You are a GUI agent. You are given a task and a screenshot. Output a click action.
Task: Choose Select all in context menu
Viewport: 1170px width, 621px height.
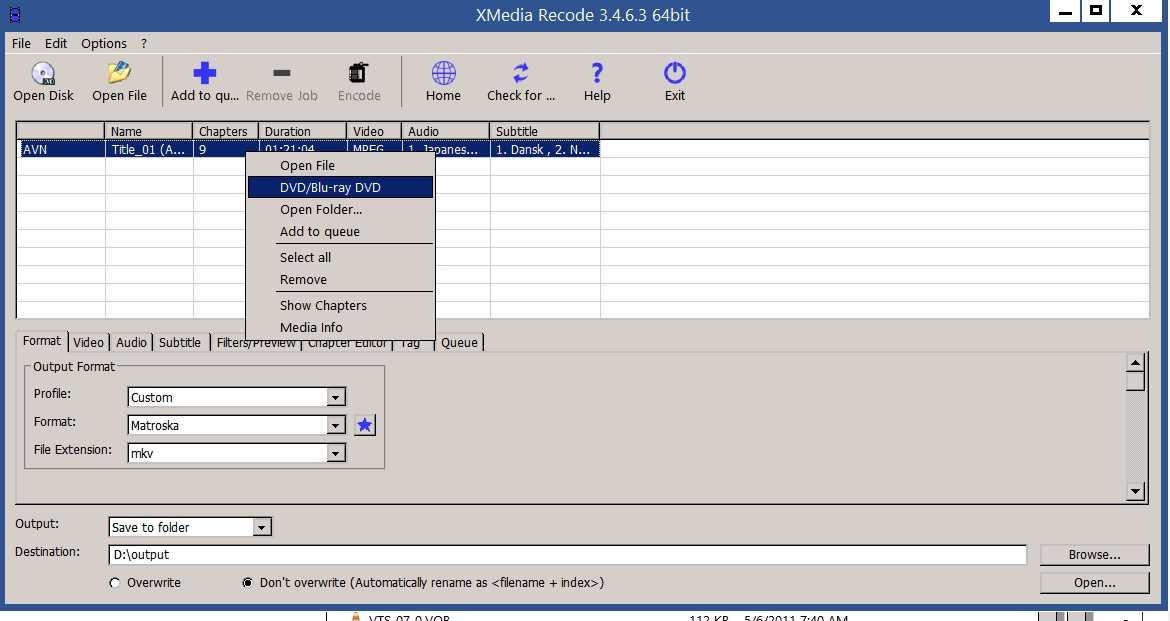(340, 258)
